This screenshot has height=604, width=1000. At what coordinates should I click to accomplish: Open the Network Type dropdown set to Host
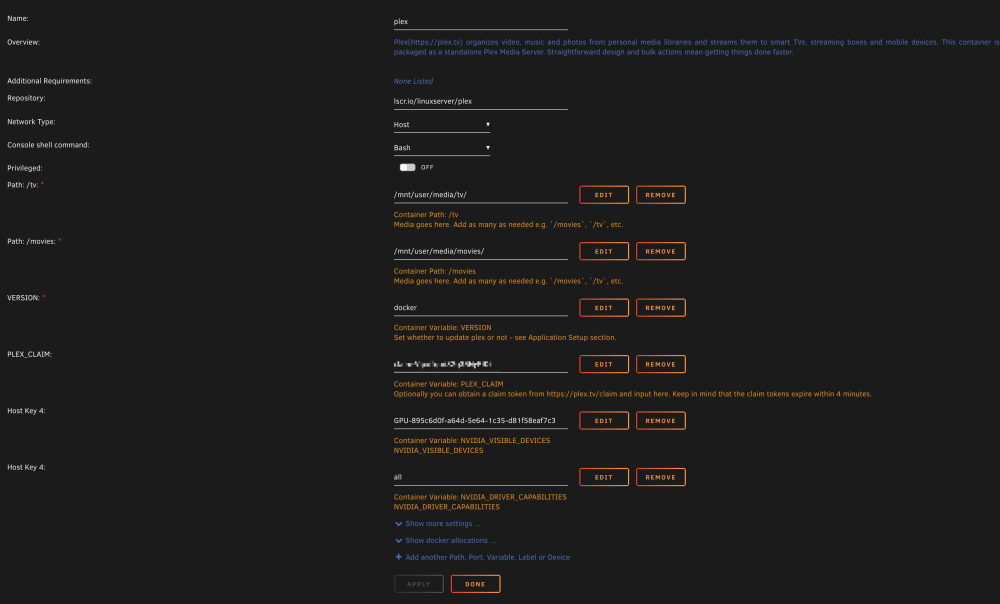tap(441, 124)
